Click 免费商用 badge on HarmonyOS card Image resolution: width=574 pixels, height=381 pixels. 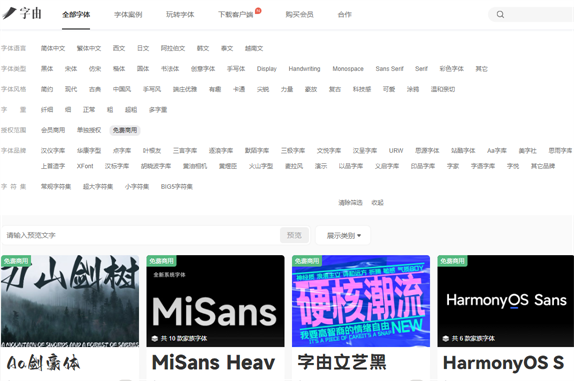pos(452,261)
